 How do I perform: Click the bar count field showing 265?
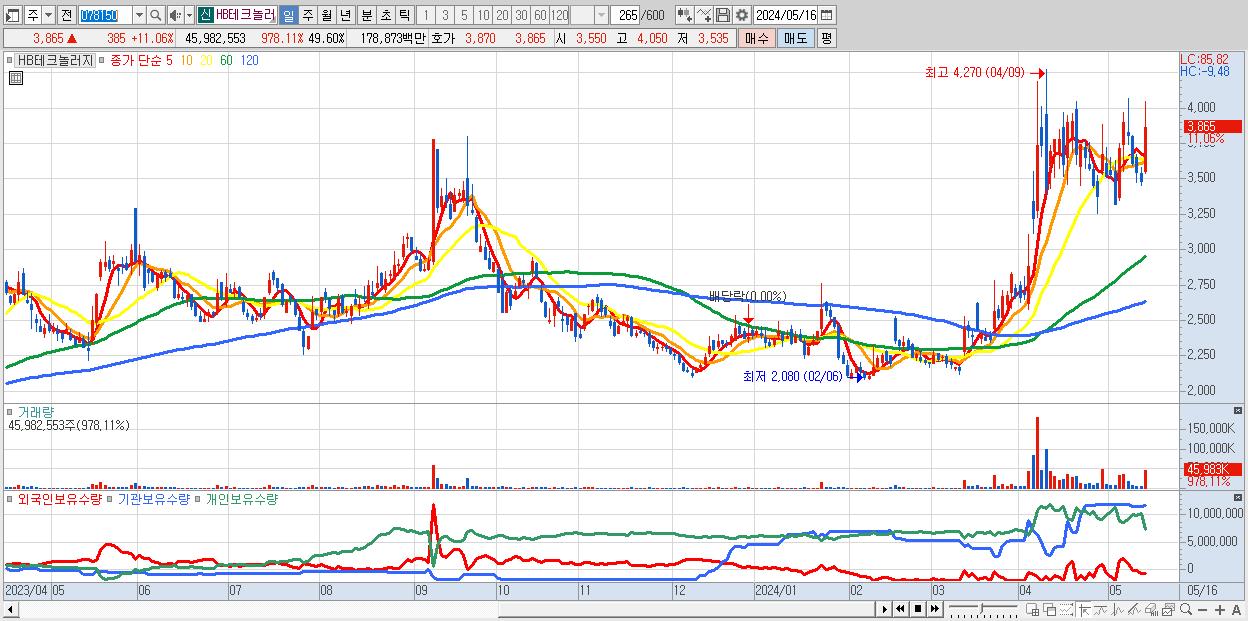[626, 15]
